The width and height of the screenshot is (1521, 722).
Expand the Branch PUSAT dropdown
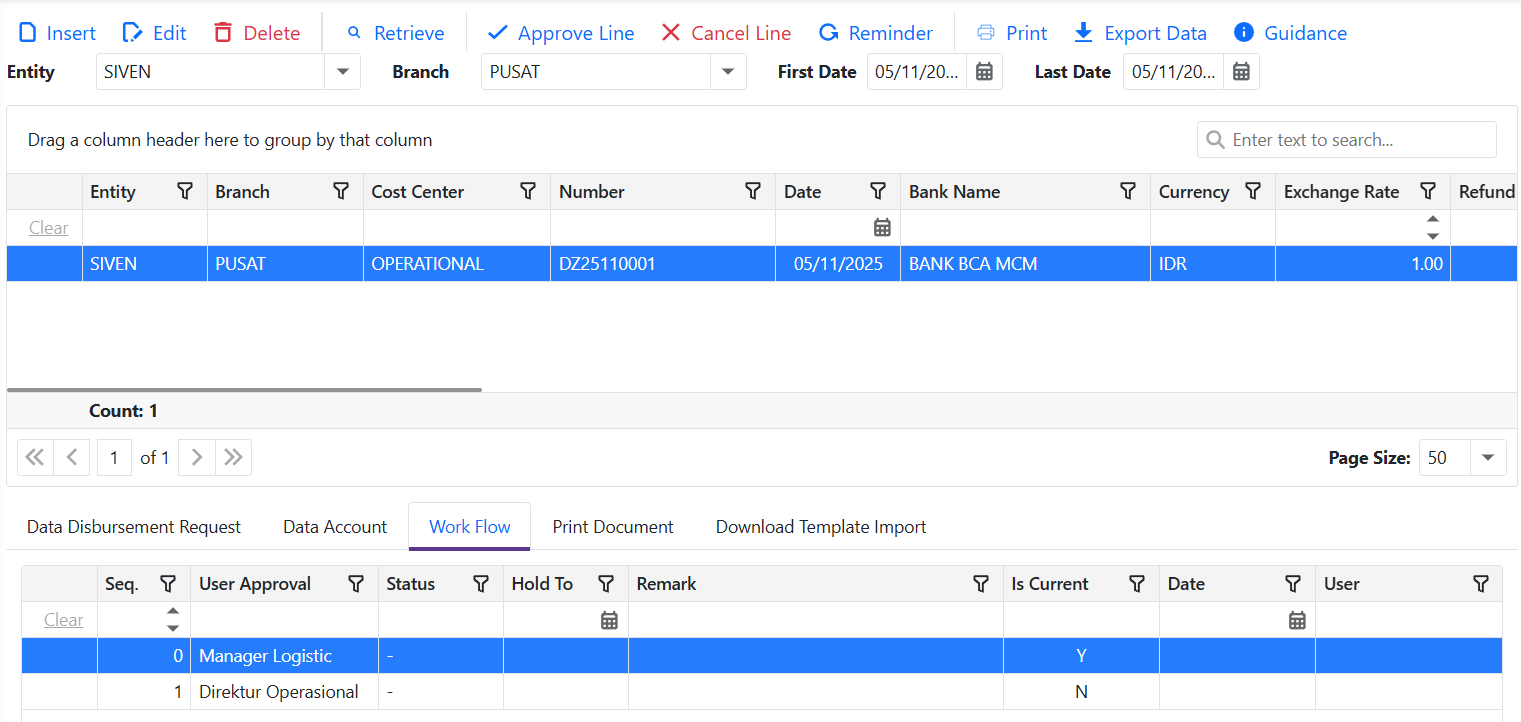[728, 72]
